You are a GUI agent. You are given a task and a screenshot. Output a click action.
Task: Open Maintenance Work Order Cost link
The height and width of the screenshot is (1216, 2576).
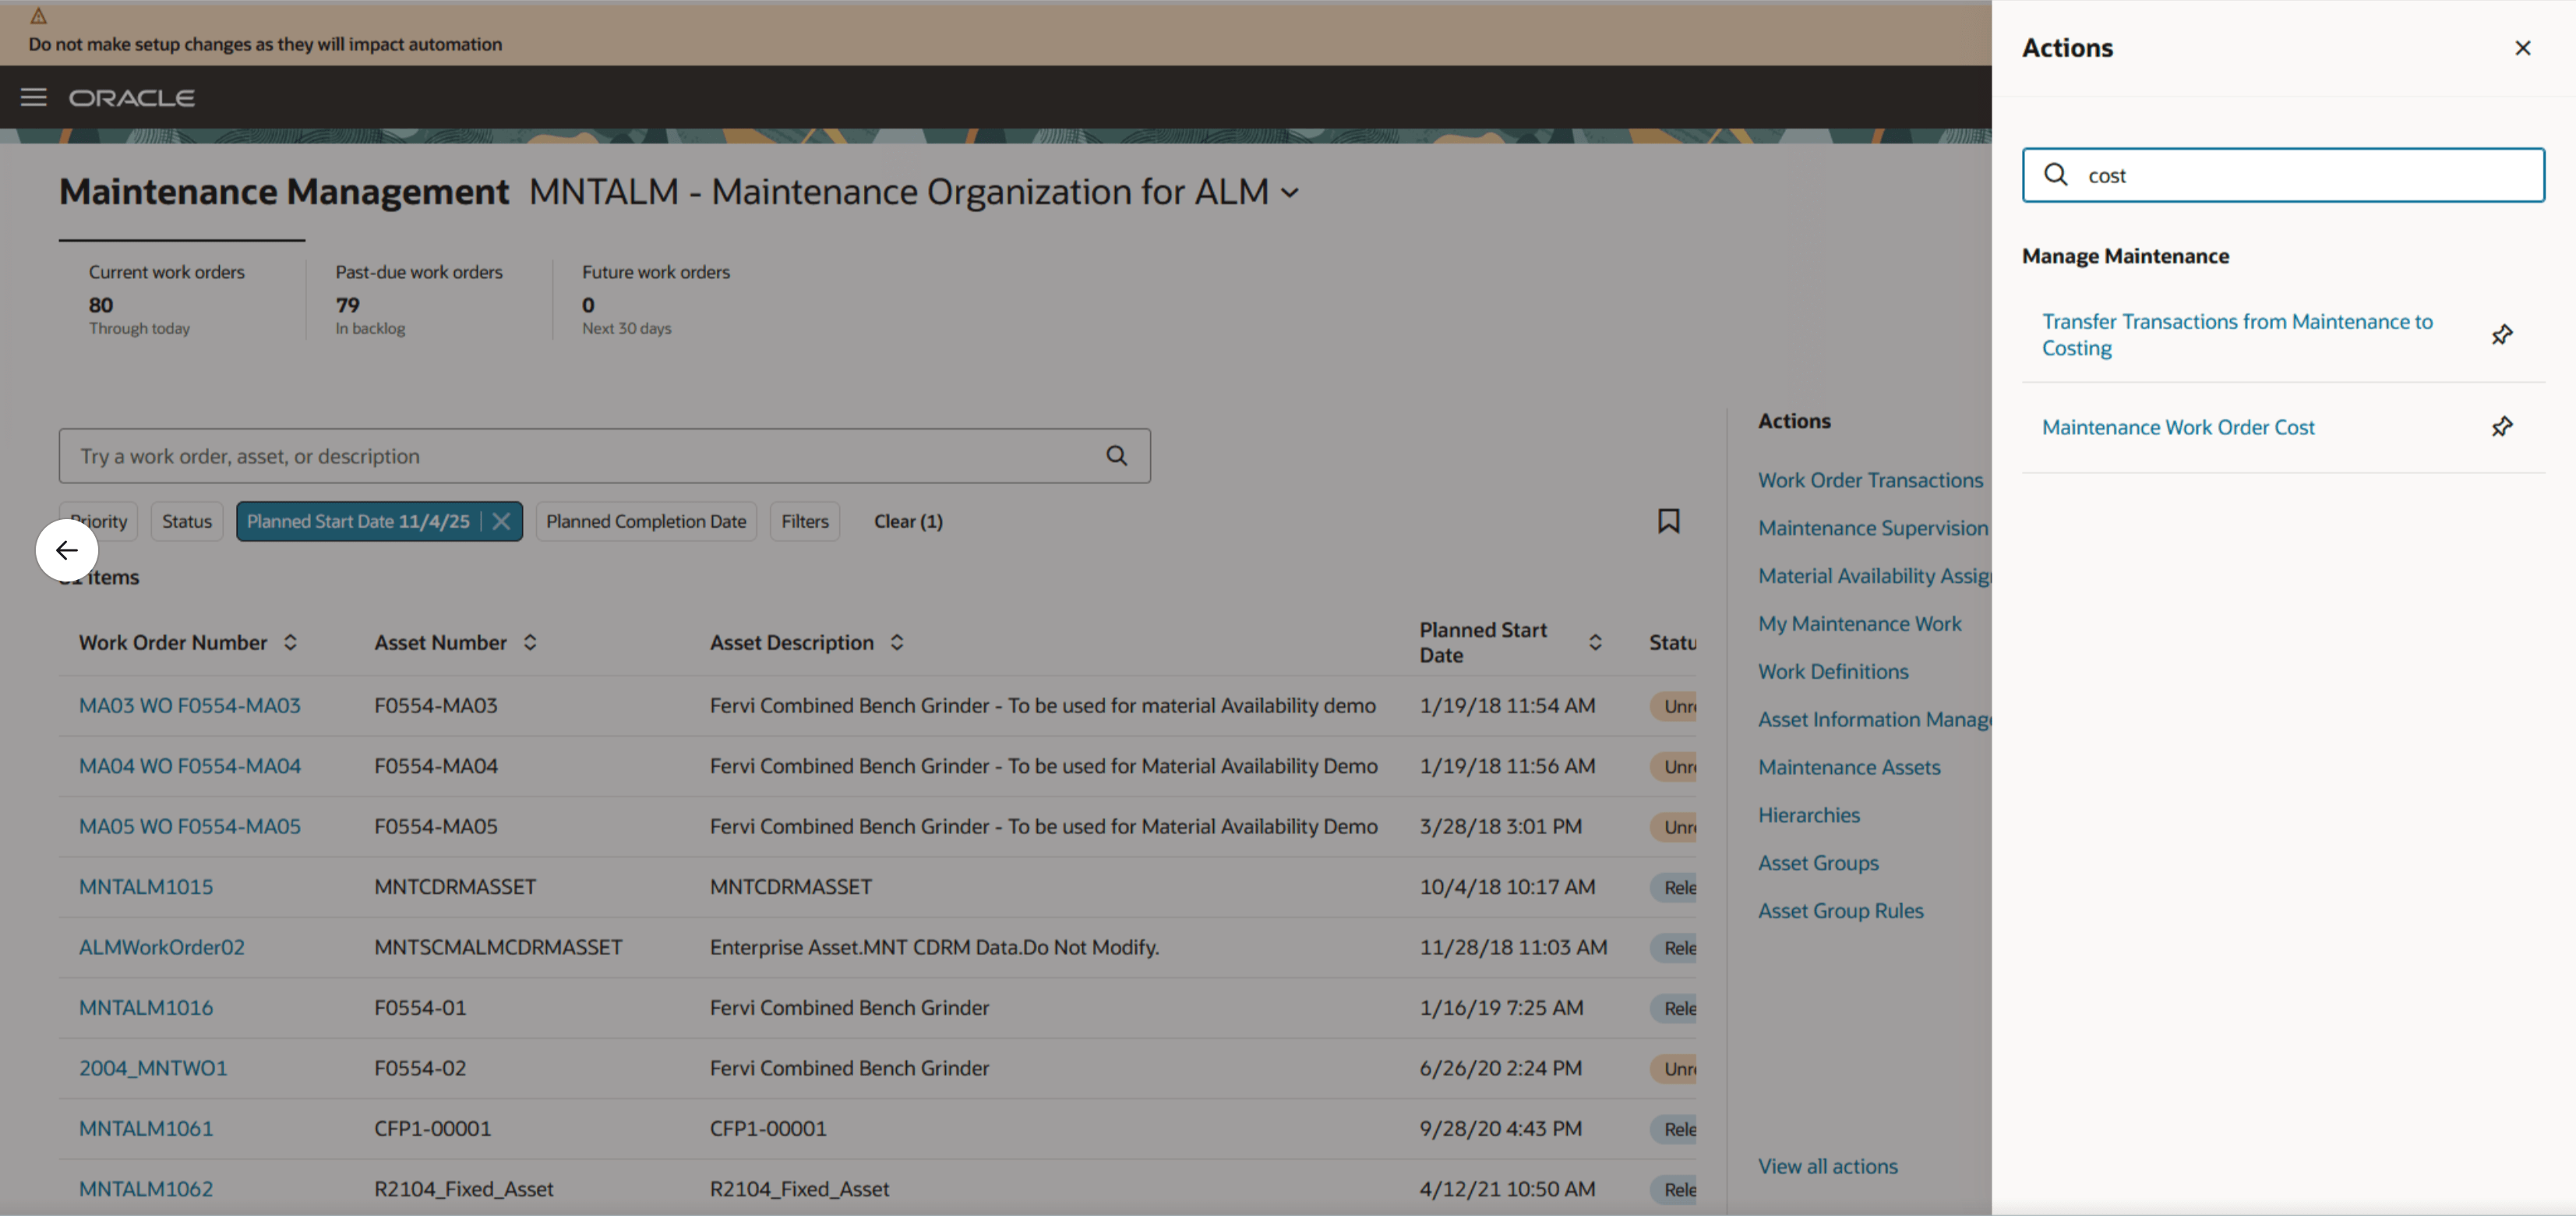coord(2178,427)
